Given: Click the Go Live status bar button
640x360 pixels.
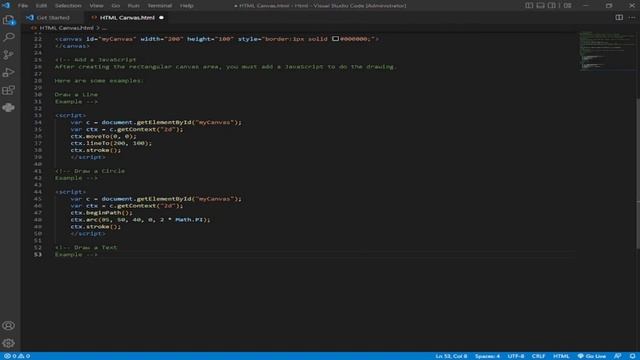Looking at the screenshot, I should point(592,356).
